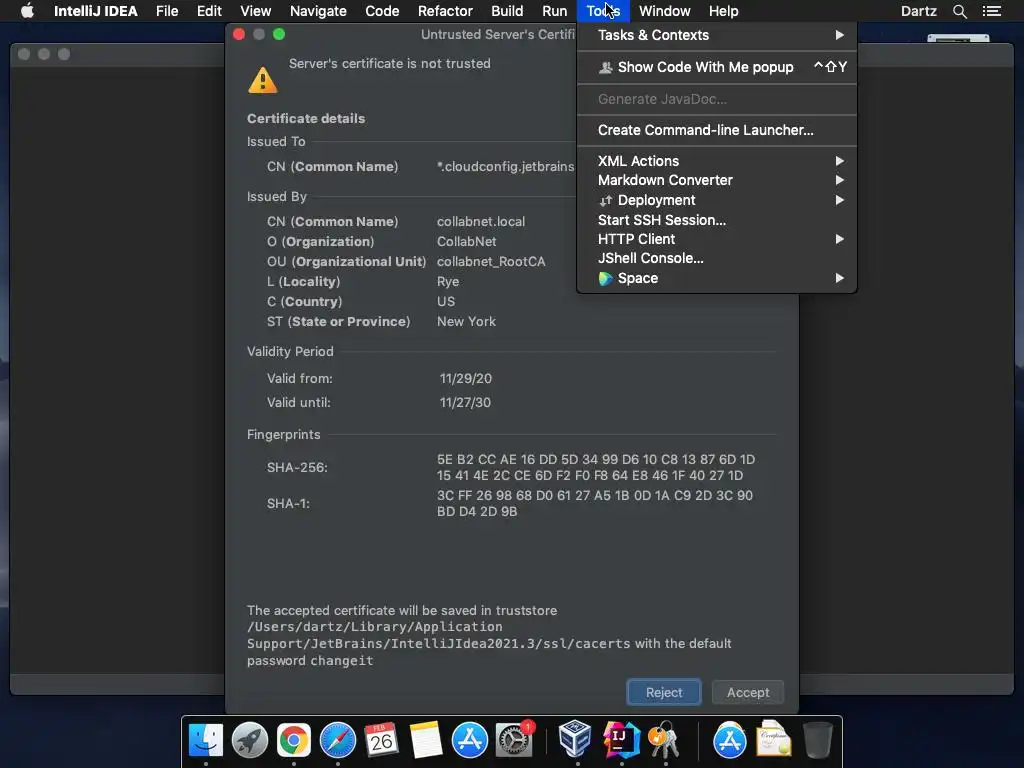Open Notification Center list icon

991,11
